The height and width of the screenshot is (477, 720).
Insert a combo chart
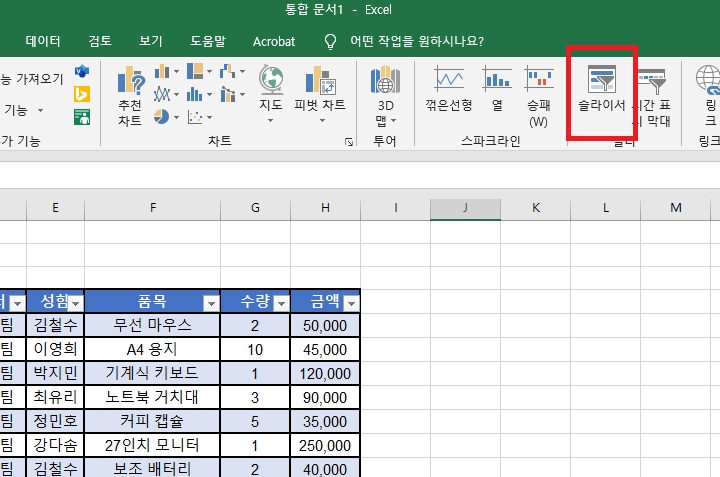[x=228, y=95]
